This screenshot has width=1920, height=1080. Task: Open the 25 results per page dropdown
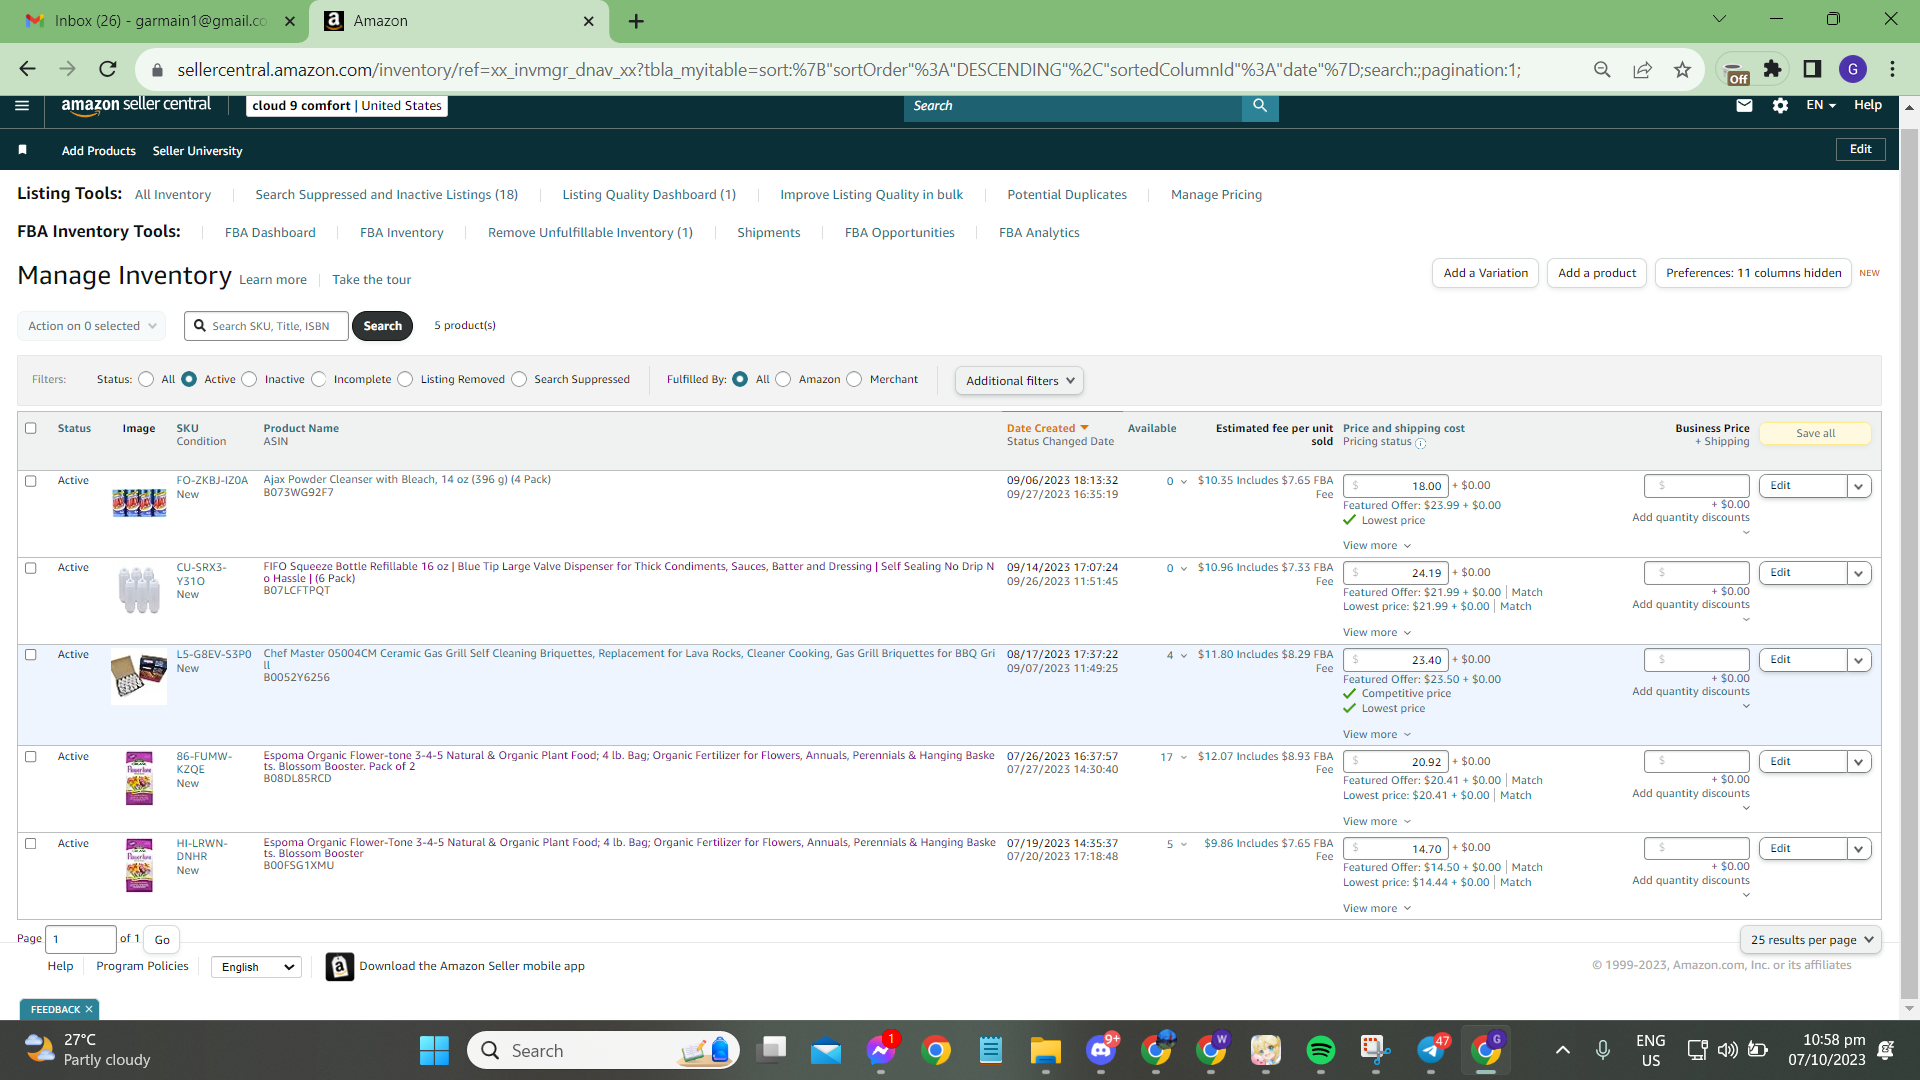[x=1811, y=940]
